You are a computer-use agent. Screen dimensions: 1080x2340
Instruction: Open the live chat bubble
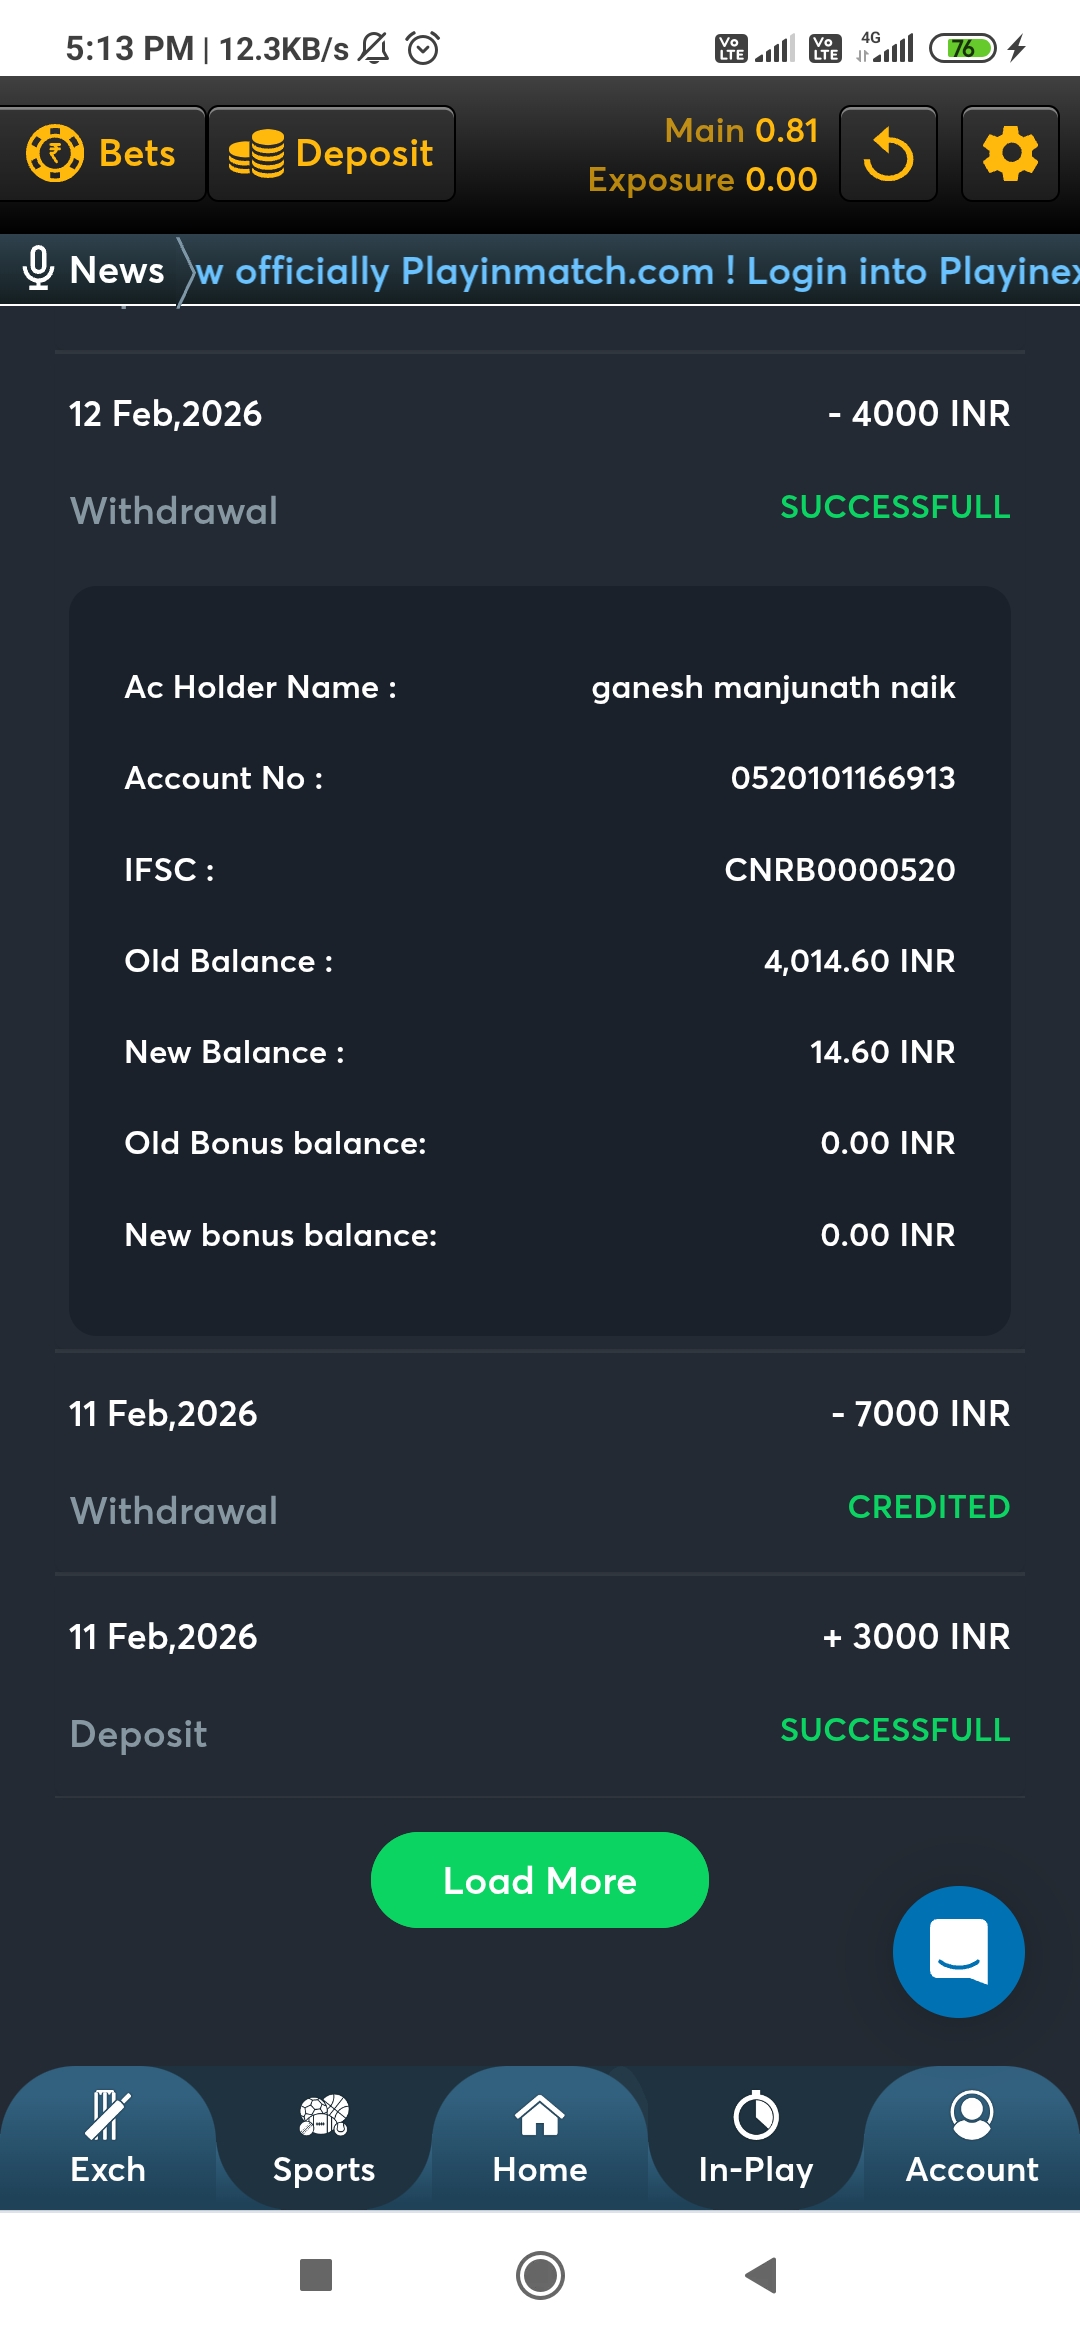[x=958, y=1951]
